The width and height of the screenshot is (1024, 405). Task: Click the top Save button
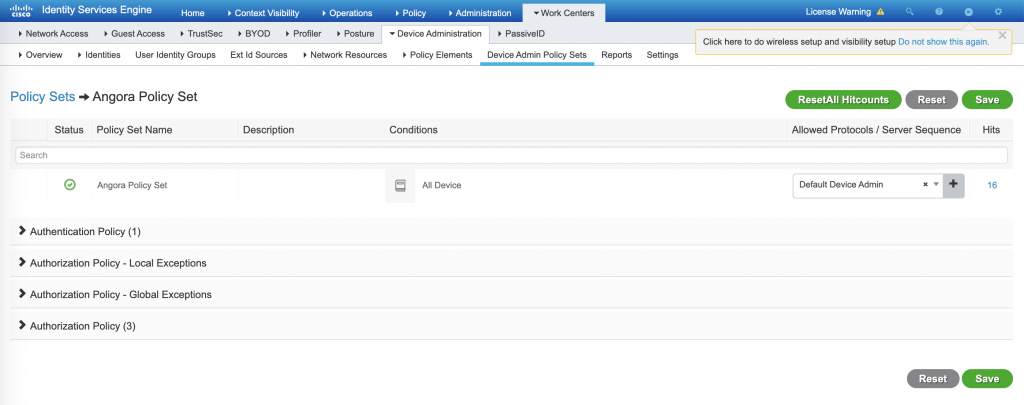click(987, 100)
